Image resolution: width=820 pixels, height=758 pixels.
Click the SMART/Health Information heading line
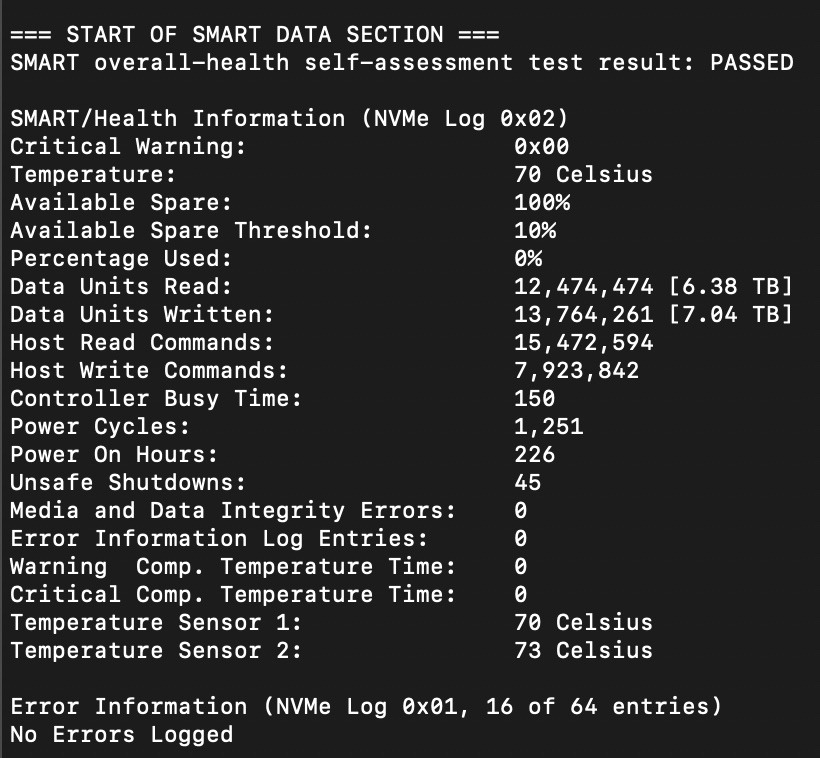(290, 119)
